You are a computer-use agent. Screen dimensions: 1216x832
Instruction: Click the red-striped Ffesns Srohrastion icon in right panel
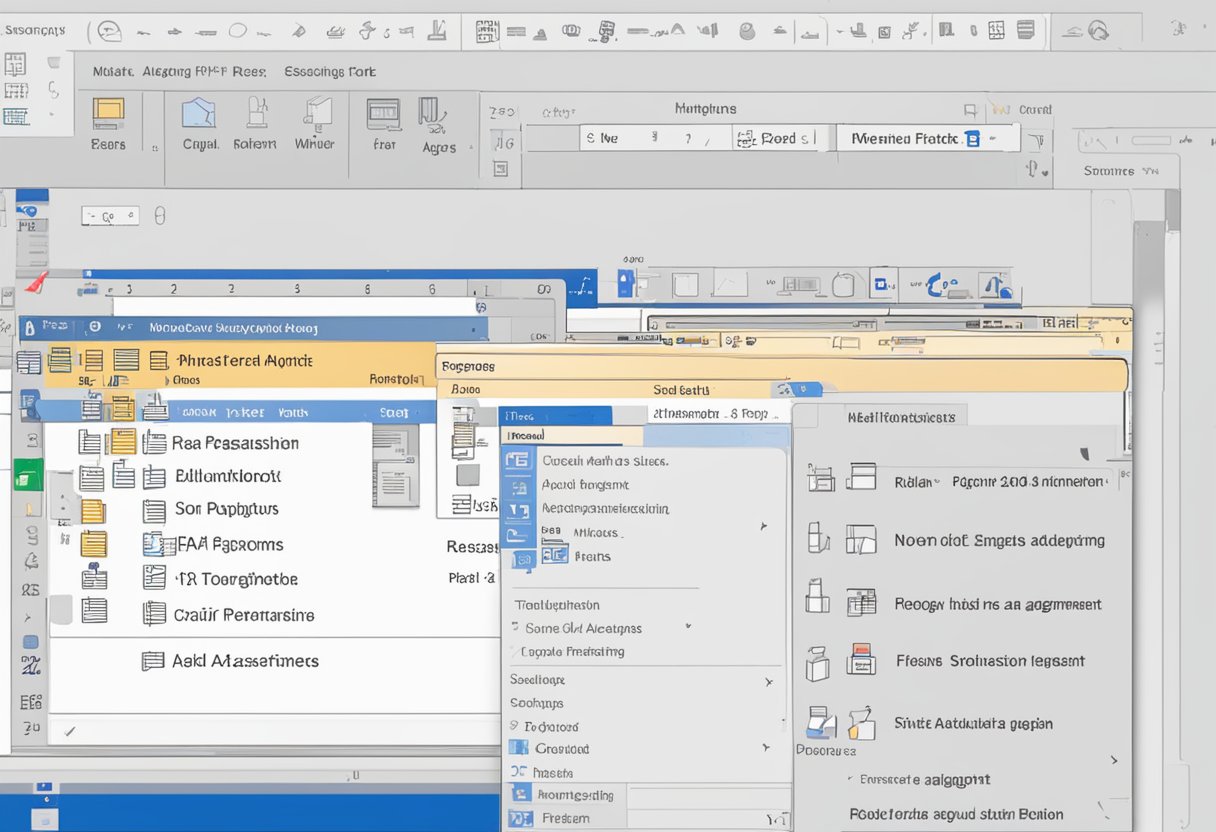[x=862, y=659]
